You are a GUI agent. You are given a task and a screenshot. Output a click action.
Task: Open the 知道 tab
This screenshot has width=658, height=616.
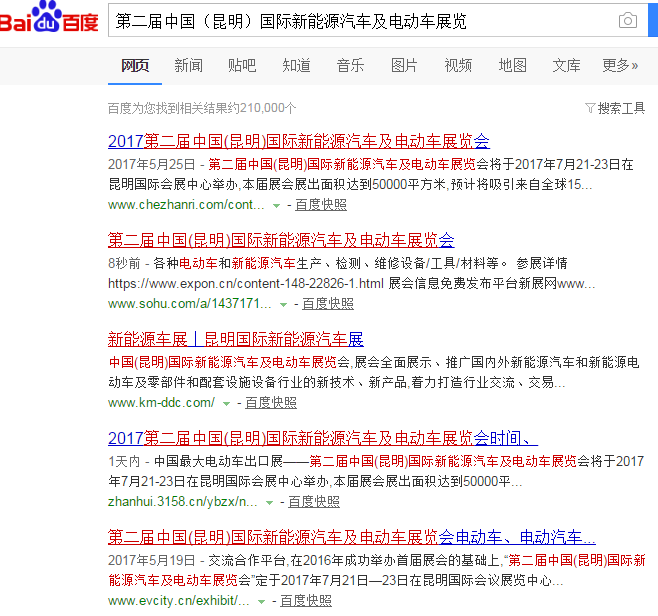(x=296, y=65)
